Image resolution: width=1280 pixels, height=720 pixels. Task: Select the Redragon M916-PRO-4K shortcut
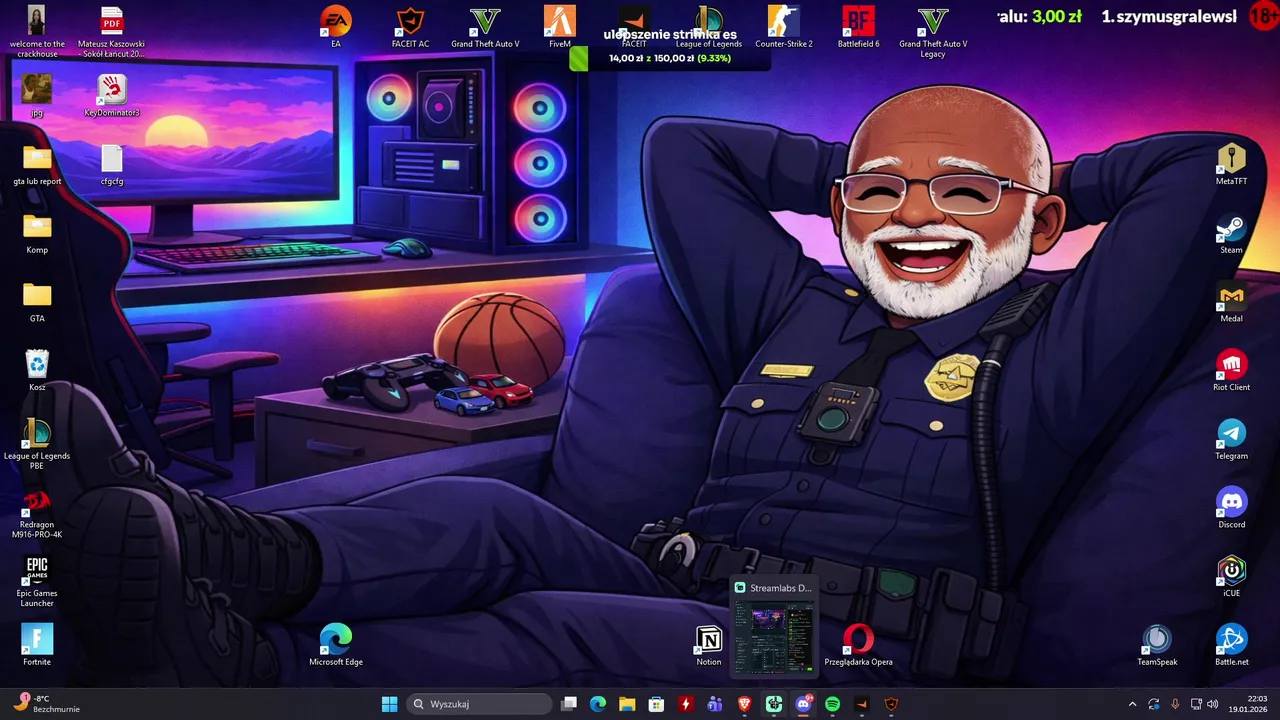coord(37,513)
